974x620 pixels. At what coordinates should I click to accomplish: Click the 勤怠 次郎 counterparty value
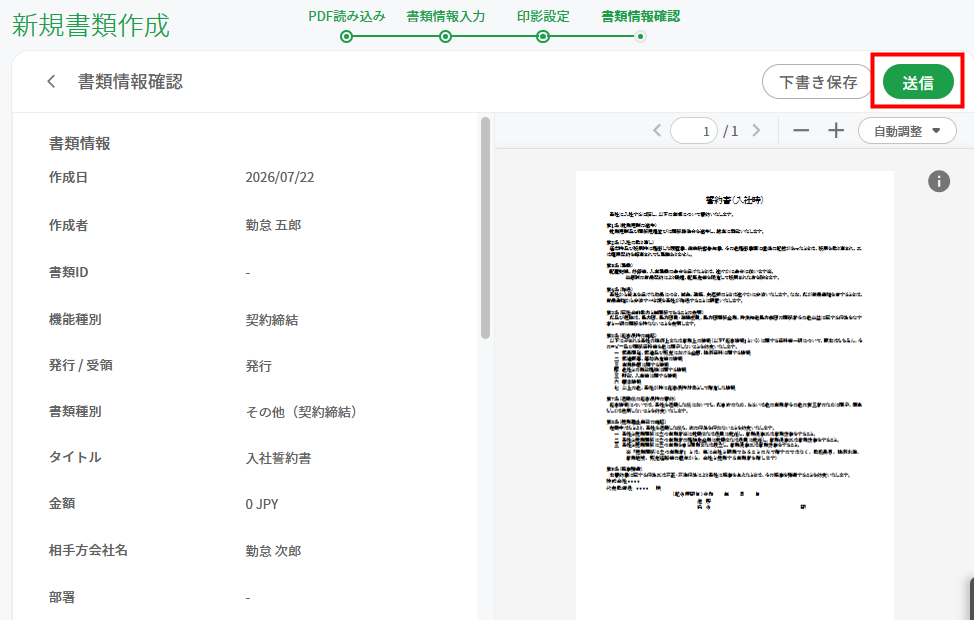[273, 551]
